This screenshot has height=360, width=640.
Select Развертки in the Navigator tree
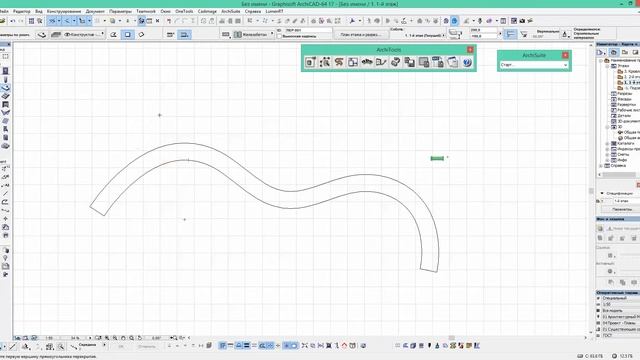[626, 105]
